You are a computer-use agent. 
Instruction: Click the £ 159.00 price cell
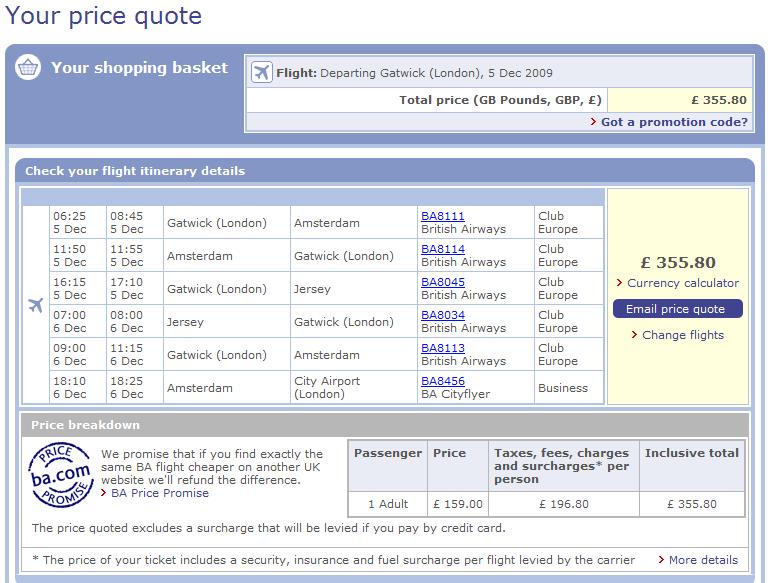coord(458,504)
